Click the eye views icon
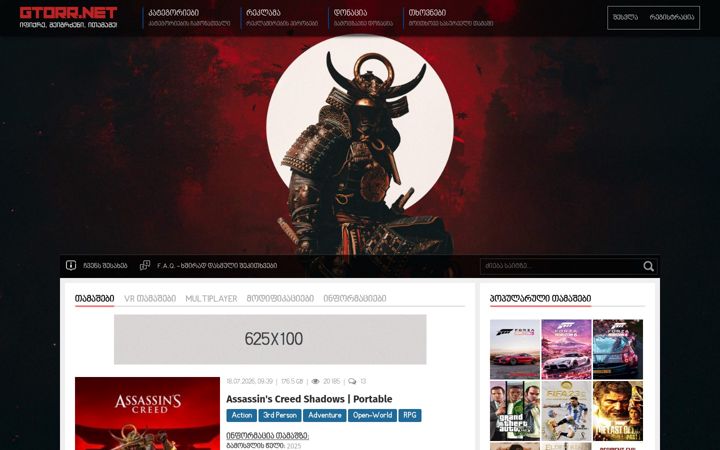Screen dimensions: 720x450 (315, 381)
